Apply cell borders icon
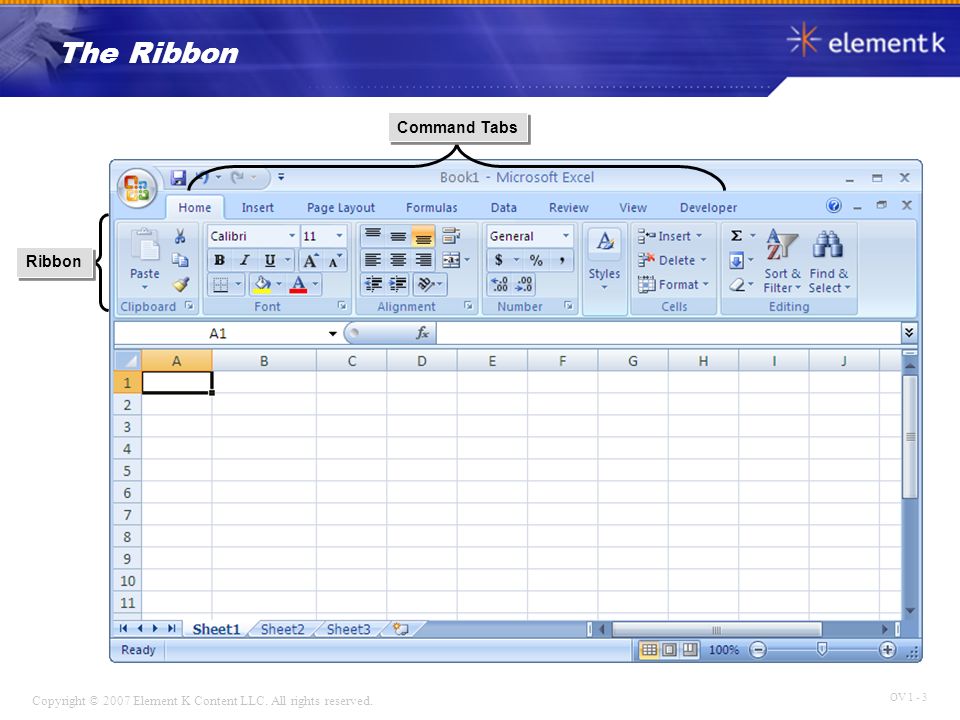Image resolution: width=960 pixels, height=720 pixels. [220, 285]
